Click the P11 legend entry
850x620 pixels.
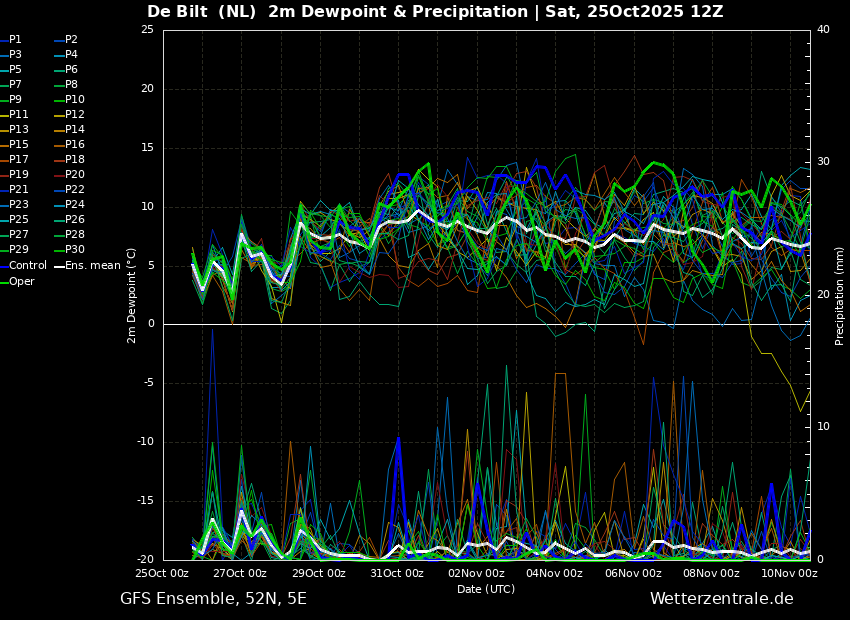tap(14, 114)
